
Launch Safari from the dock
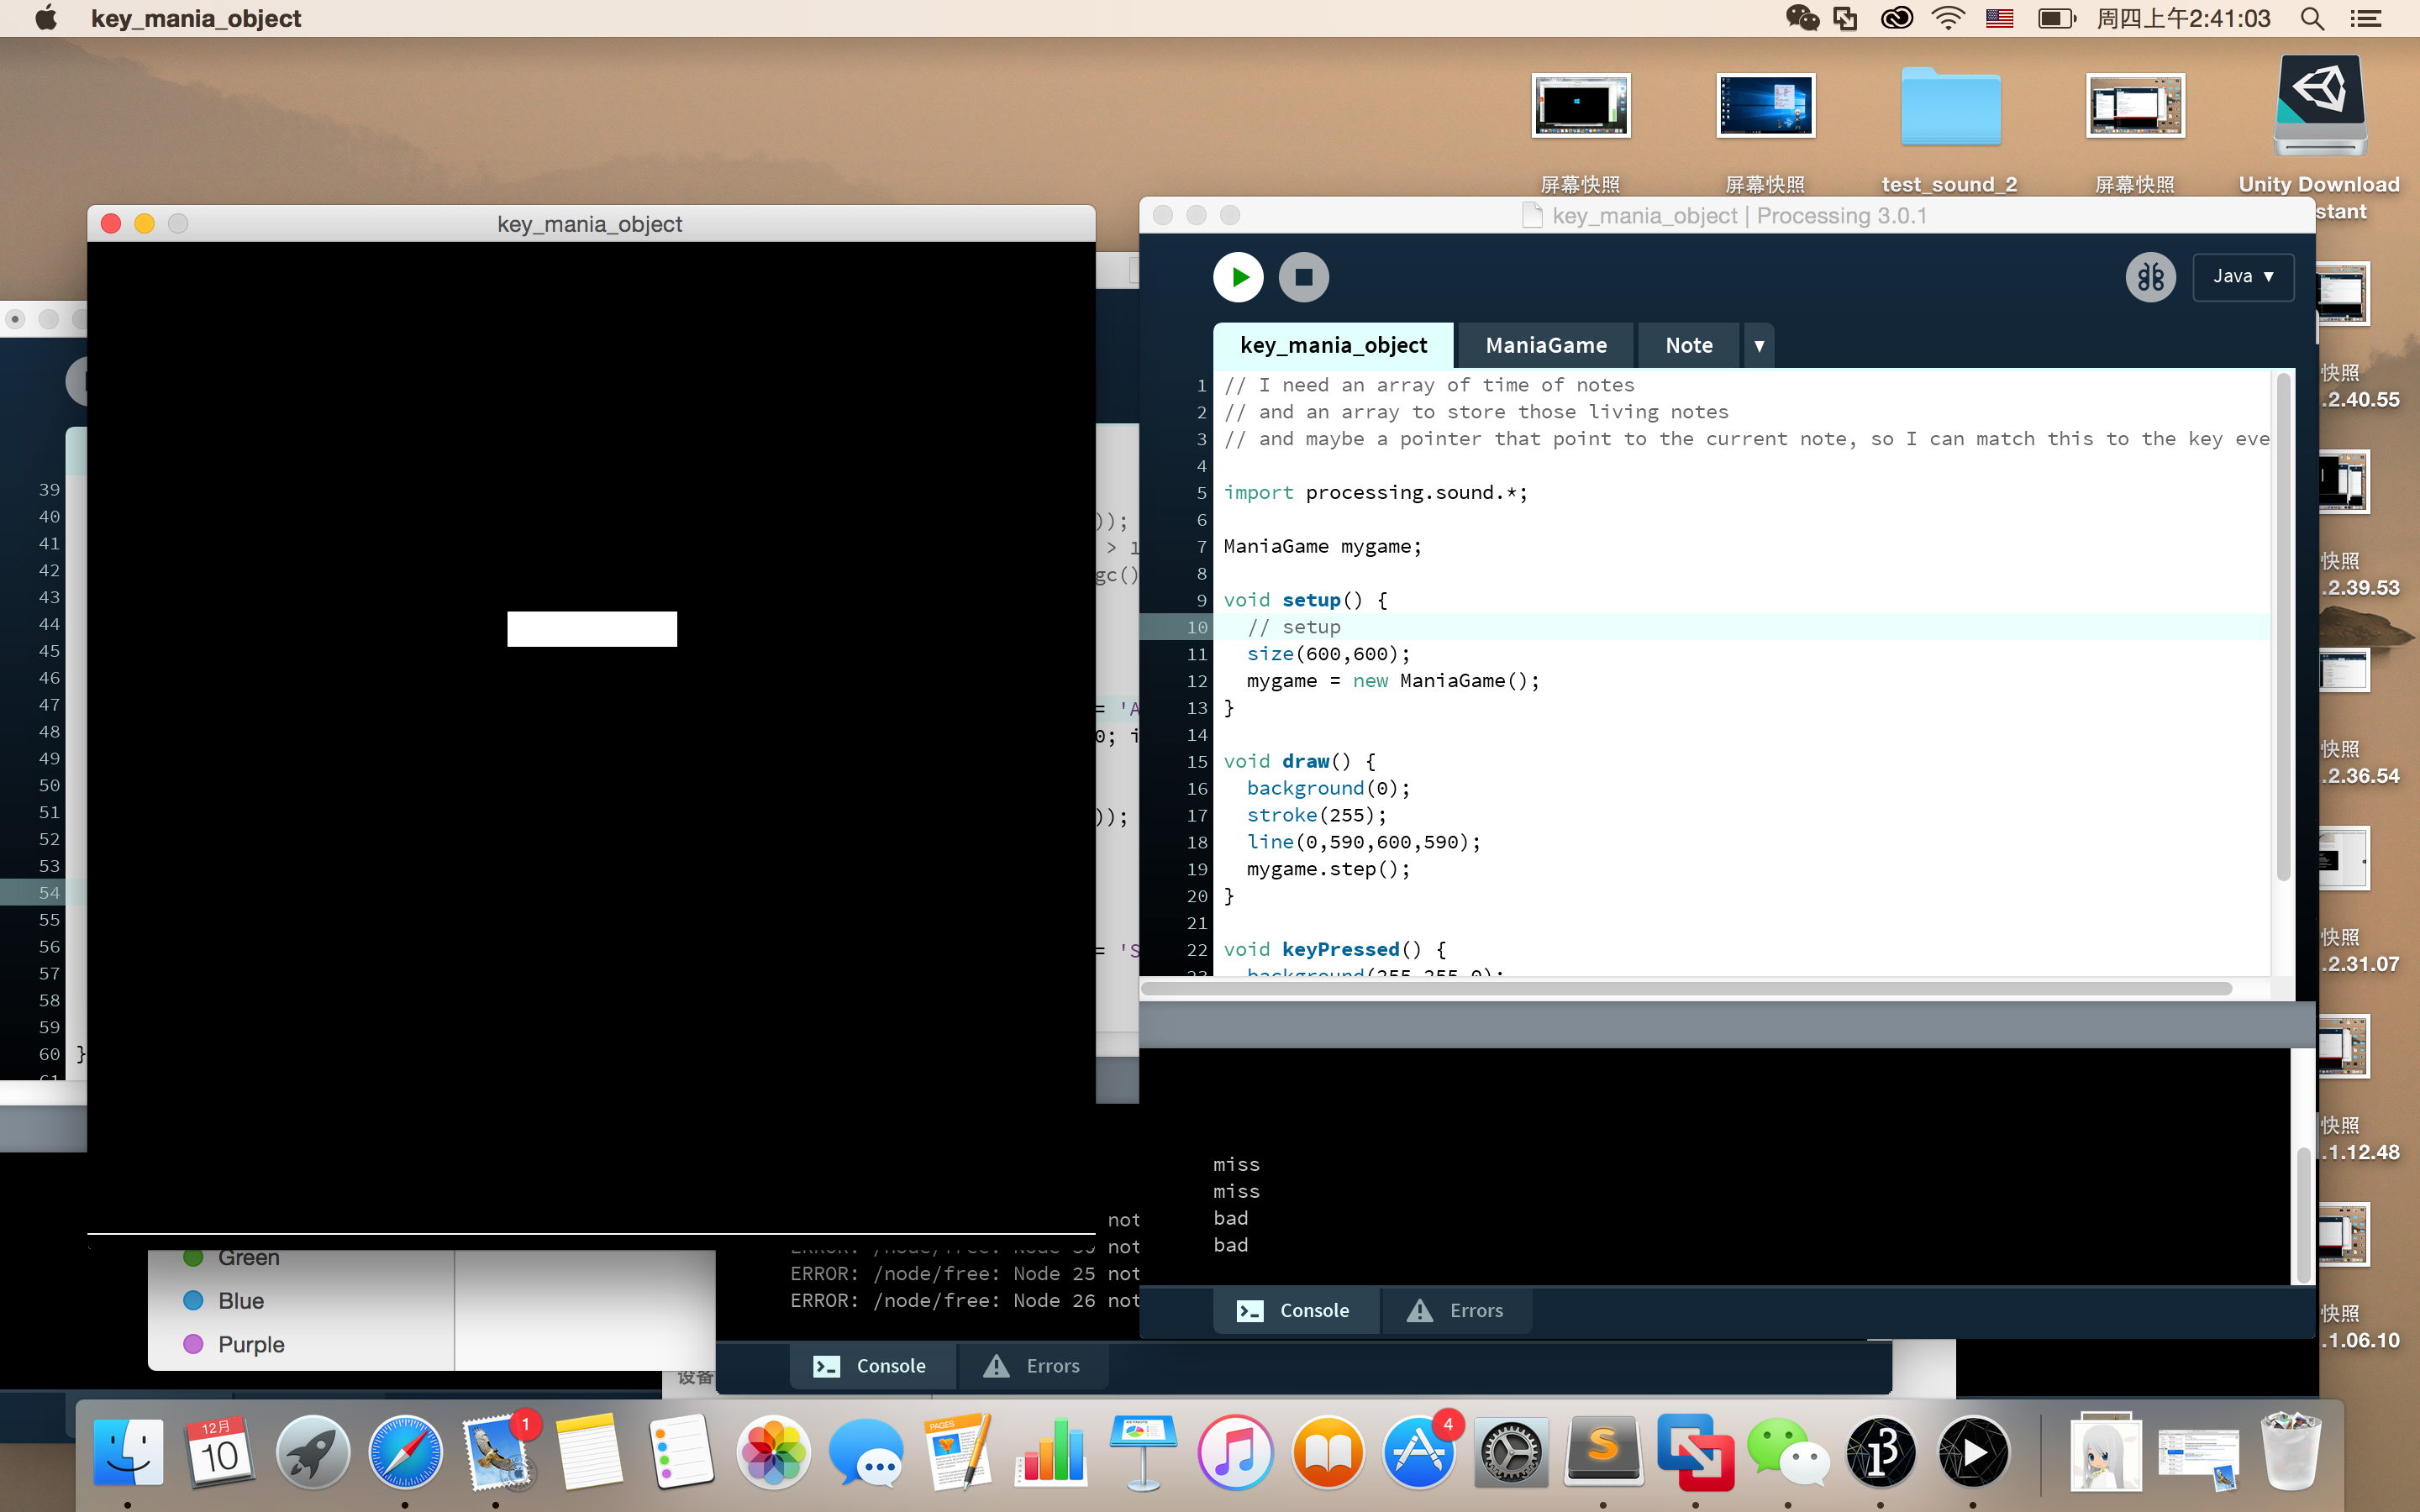tap(405, 1452)
